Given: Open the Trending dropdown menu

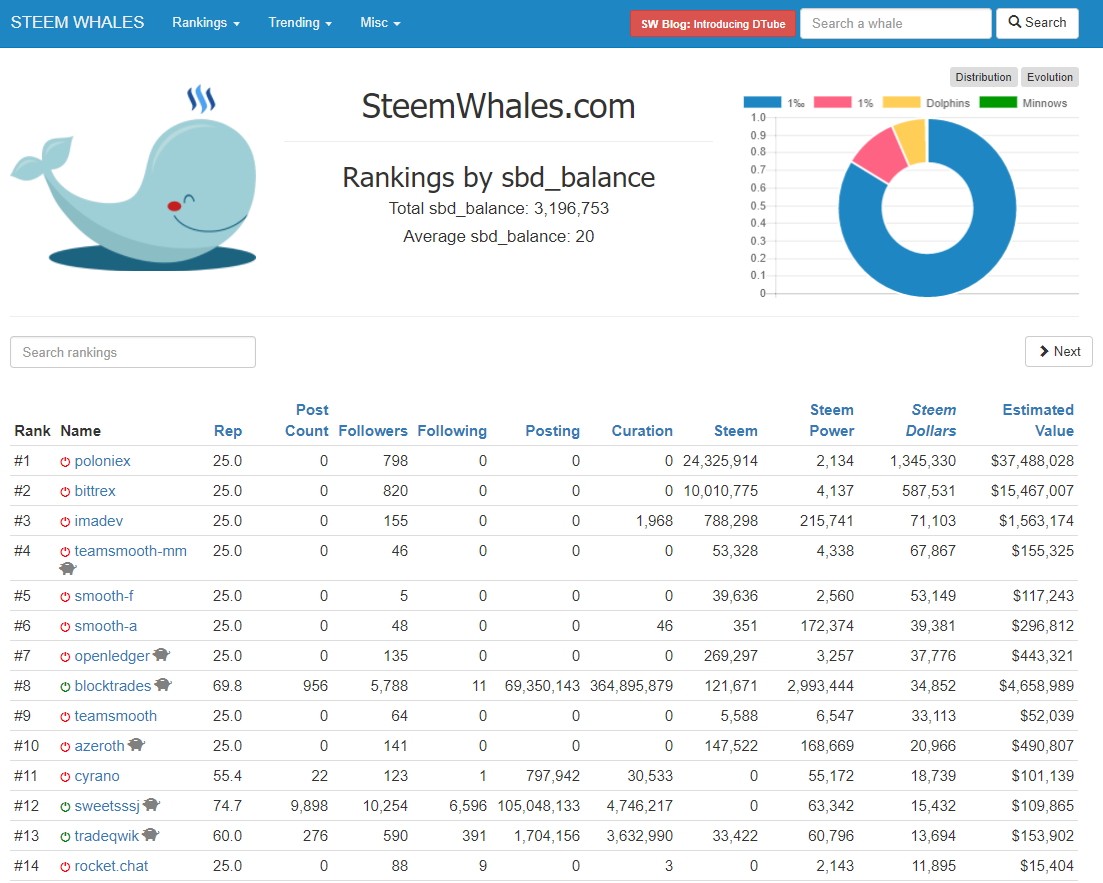Looking at the screenshot, I should coord(300,23).
